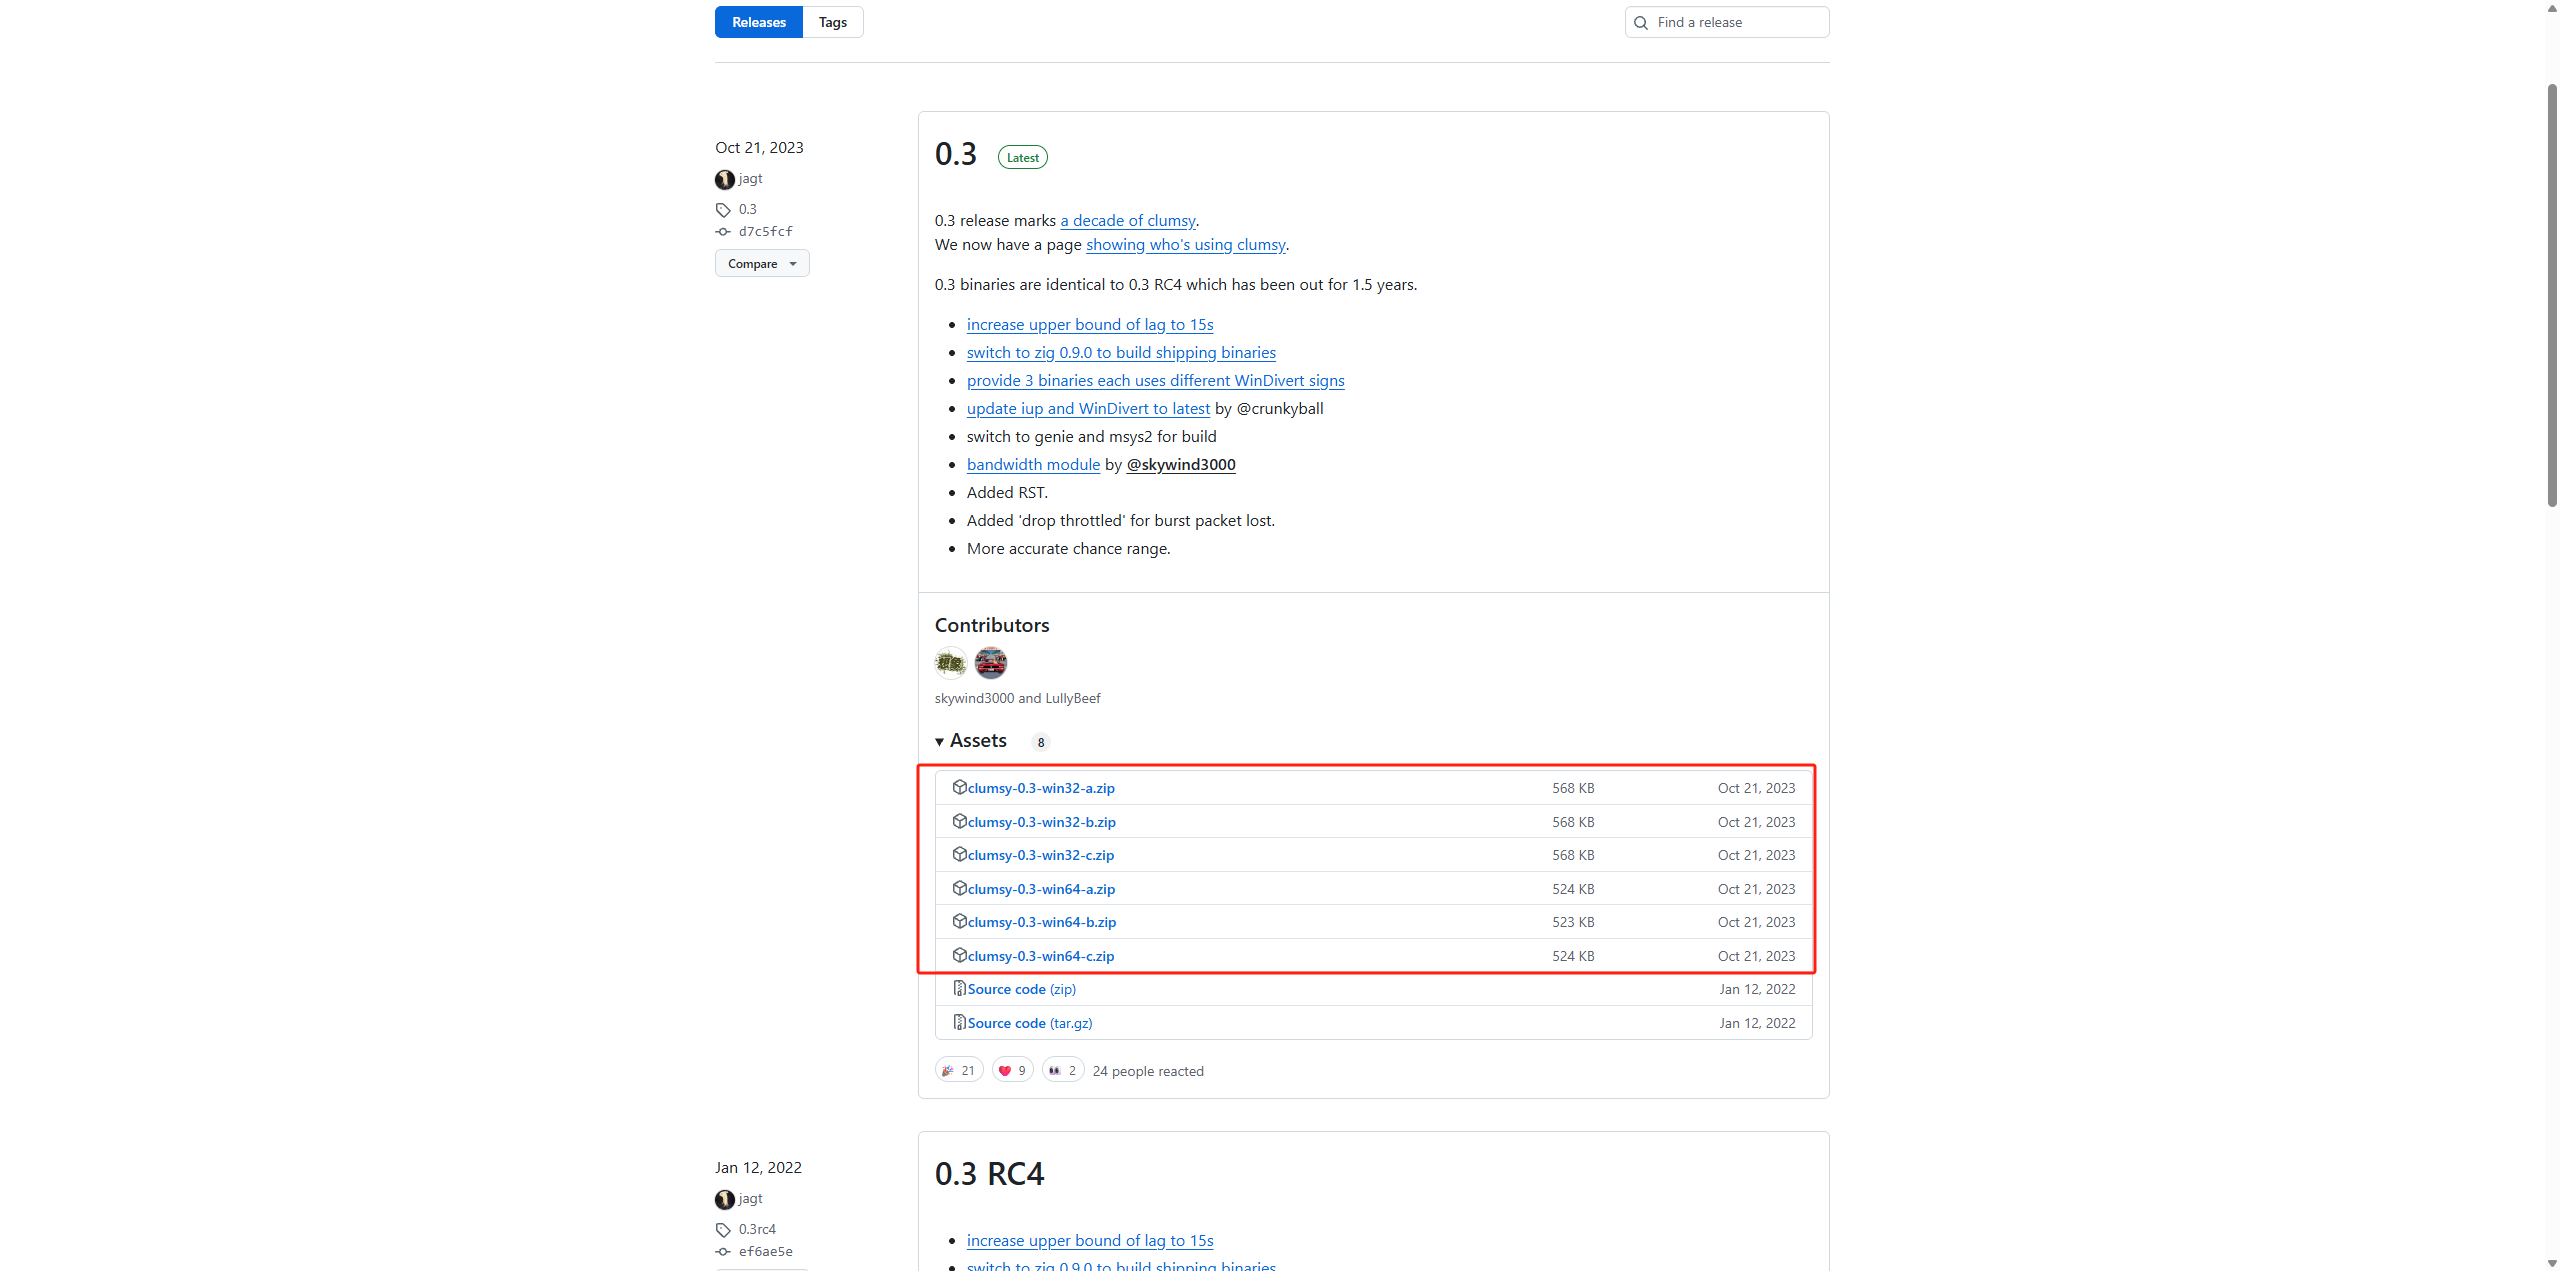
Task: Switch to the Releases tab
Action: 759,22
